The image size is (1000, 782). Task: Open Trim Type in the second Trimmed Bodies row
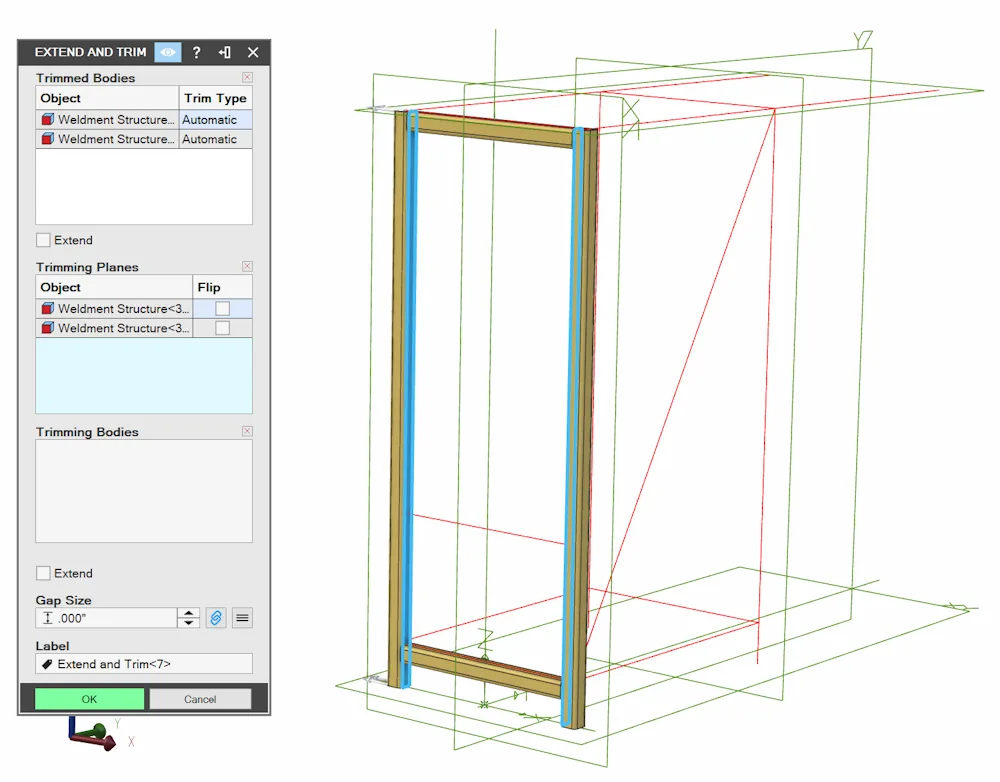216,139
